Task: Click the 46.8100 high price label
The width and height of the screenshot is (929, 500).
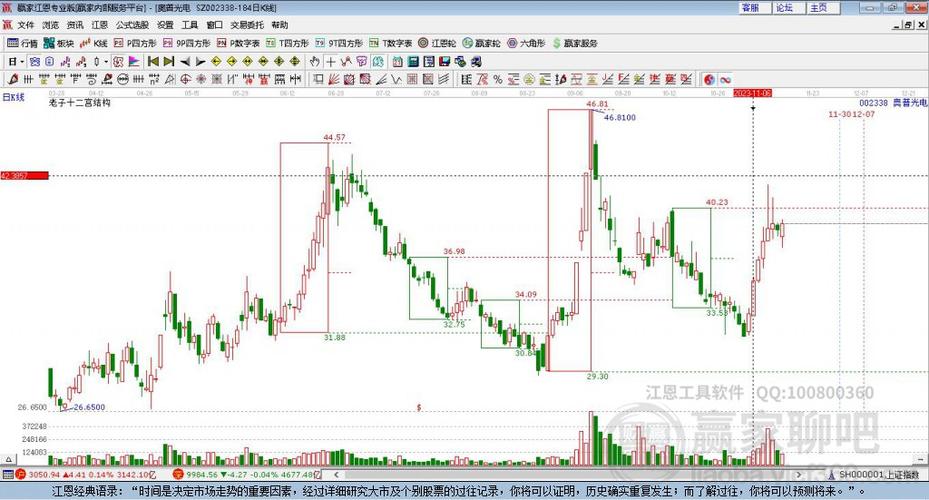Action: [x=620, y=117]
